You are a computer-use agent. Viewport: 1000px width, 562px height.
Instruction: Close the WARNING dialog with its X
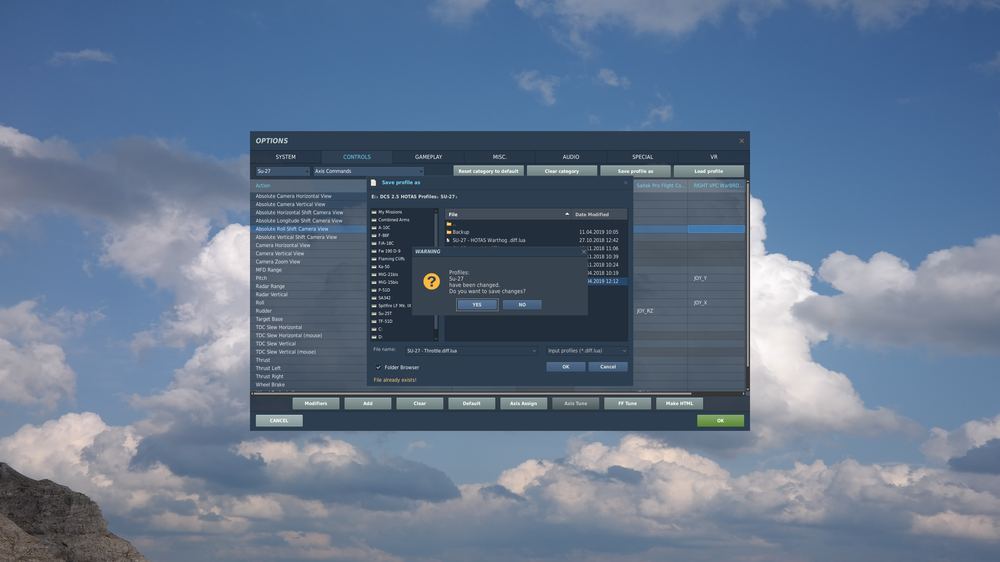pos(584,251)
